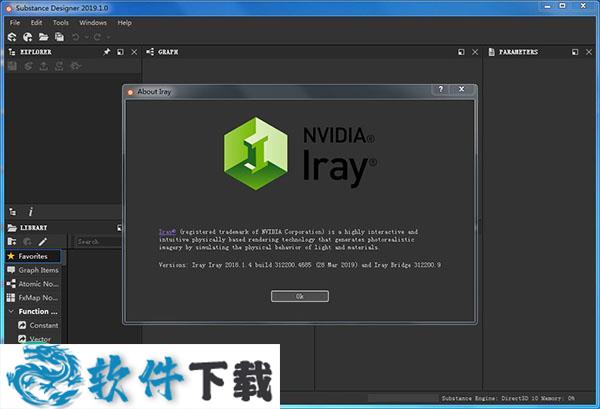Follow the Iray® hyperlink in dialog
600x409 pixels.
click(167, 232)
